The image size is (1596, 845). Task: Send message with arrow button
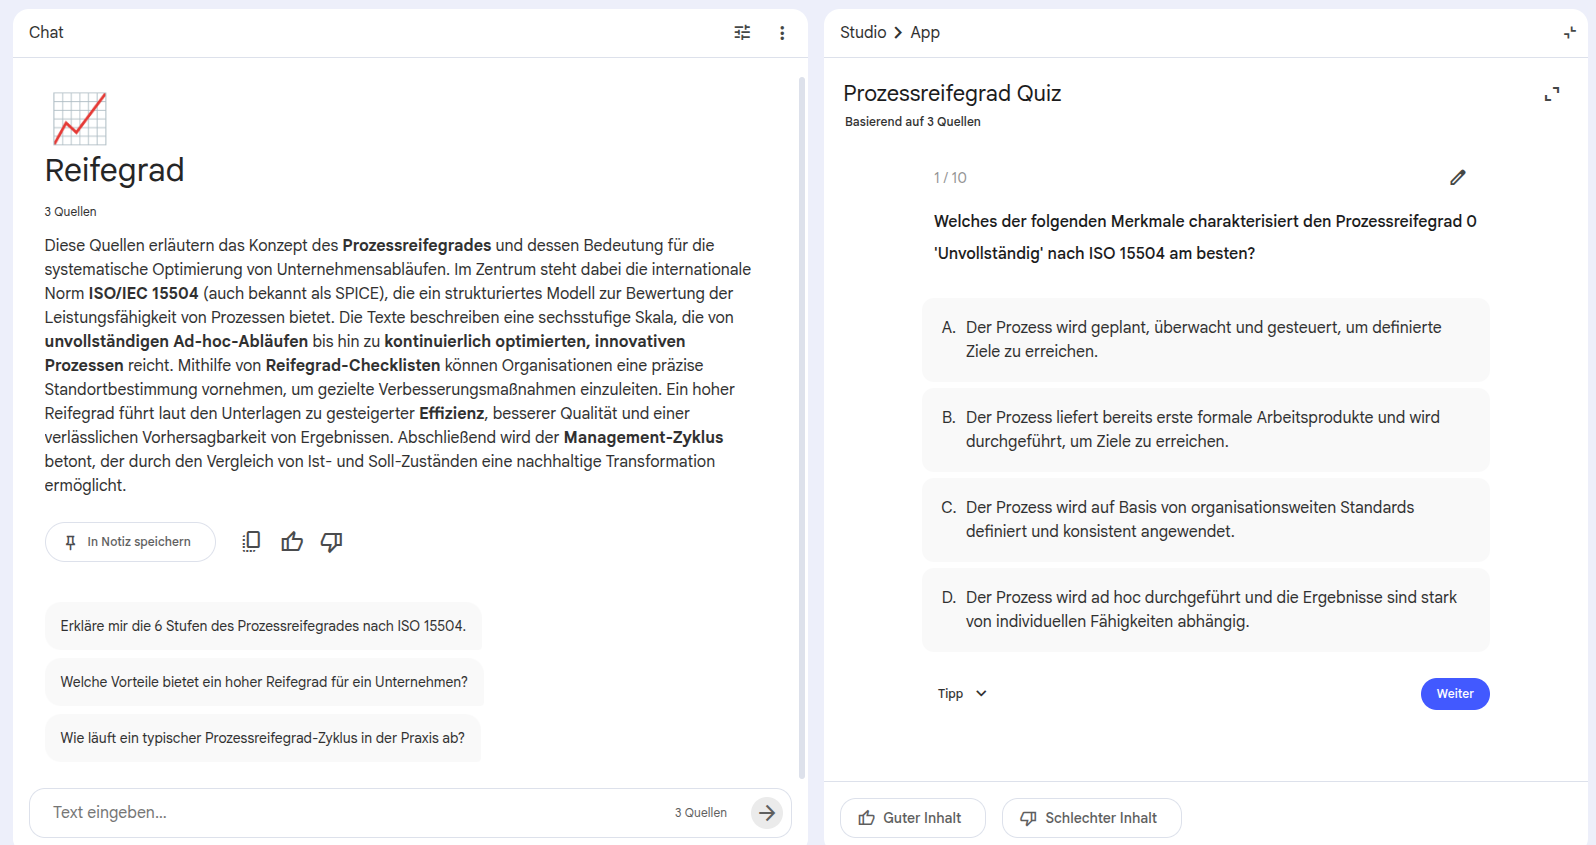(767, 813)
